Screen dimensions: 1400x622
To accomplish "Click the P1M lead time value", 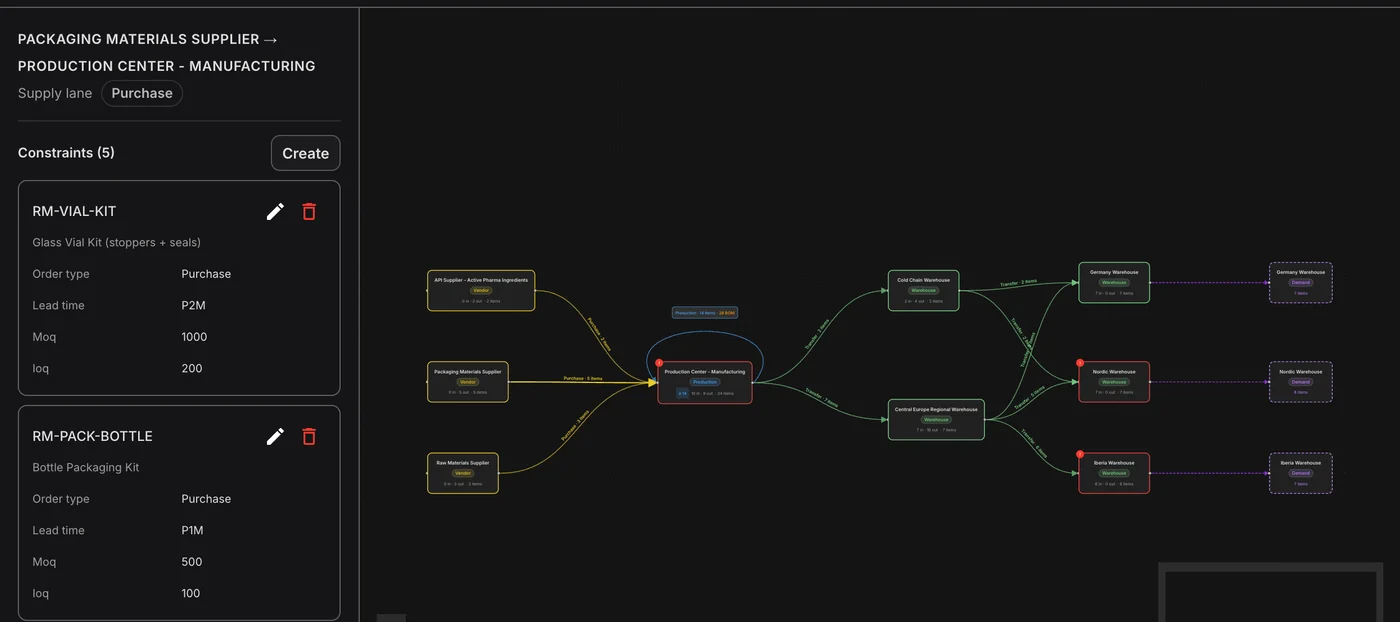I will pyautogui.click(x=193, y=530).
